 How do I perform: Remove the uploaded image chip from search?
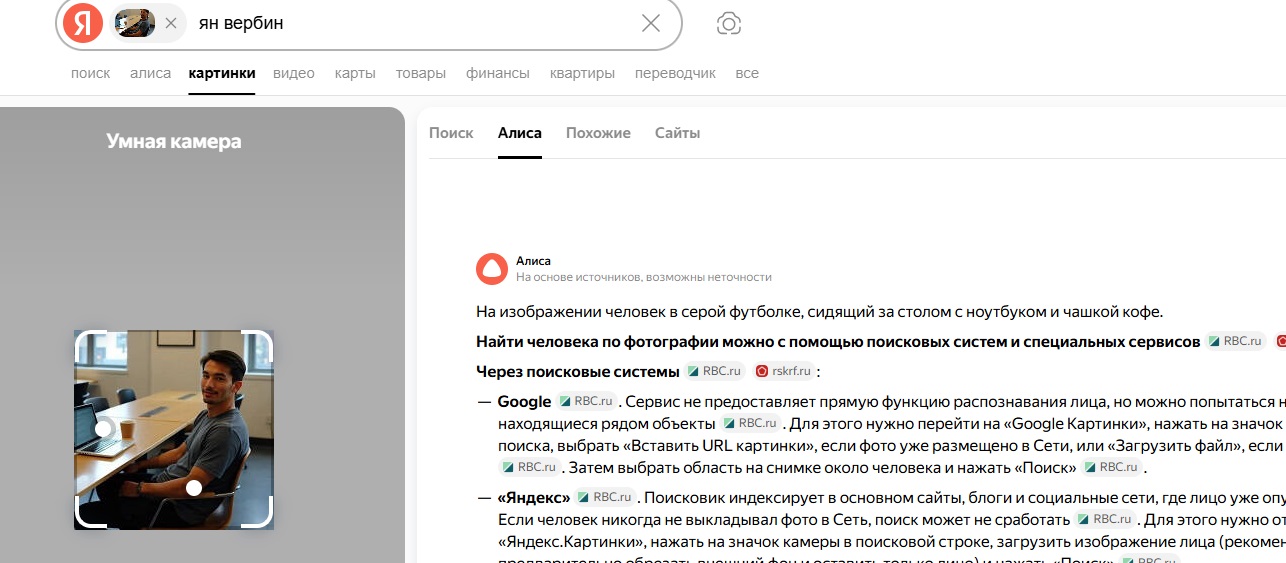[171, 23]
